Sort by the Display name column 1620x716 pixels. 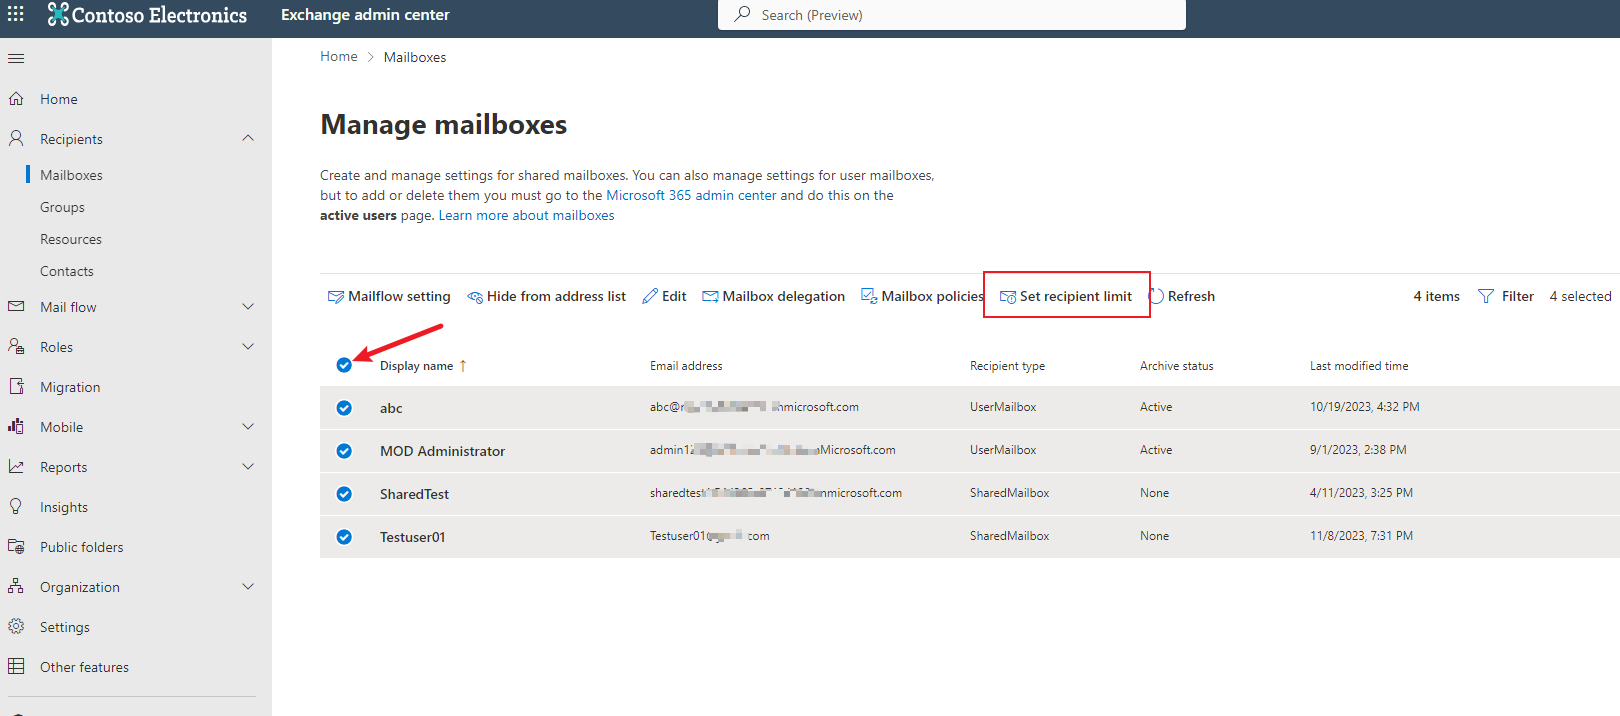click(x=416, y=366)
